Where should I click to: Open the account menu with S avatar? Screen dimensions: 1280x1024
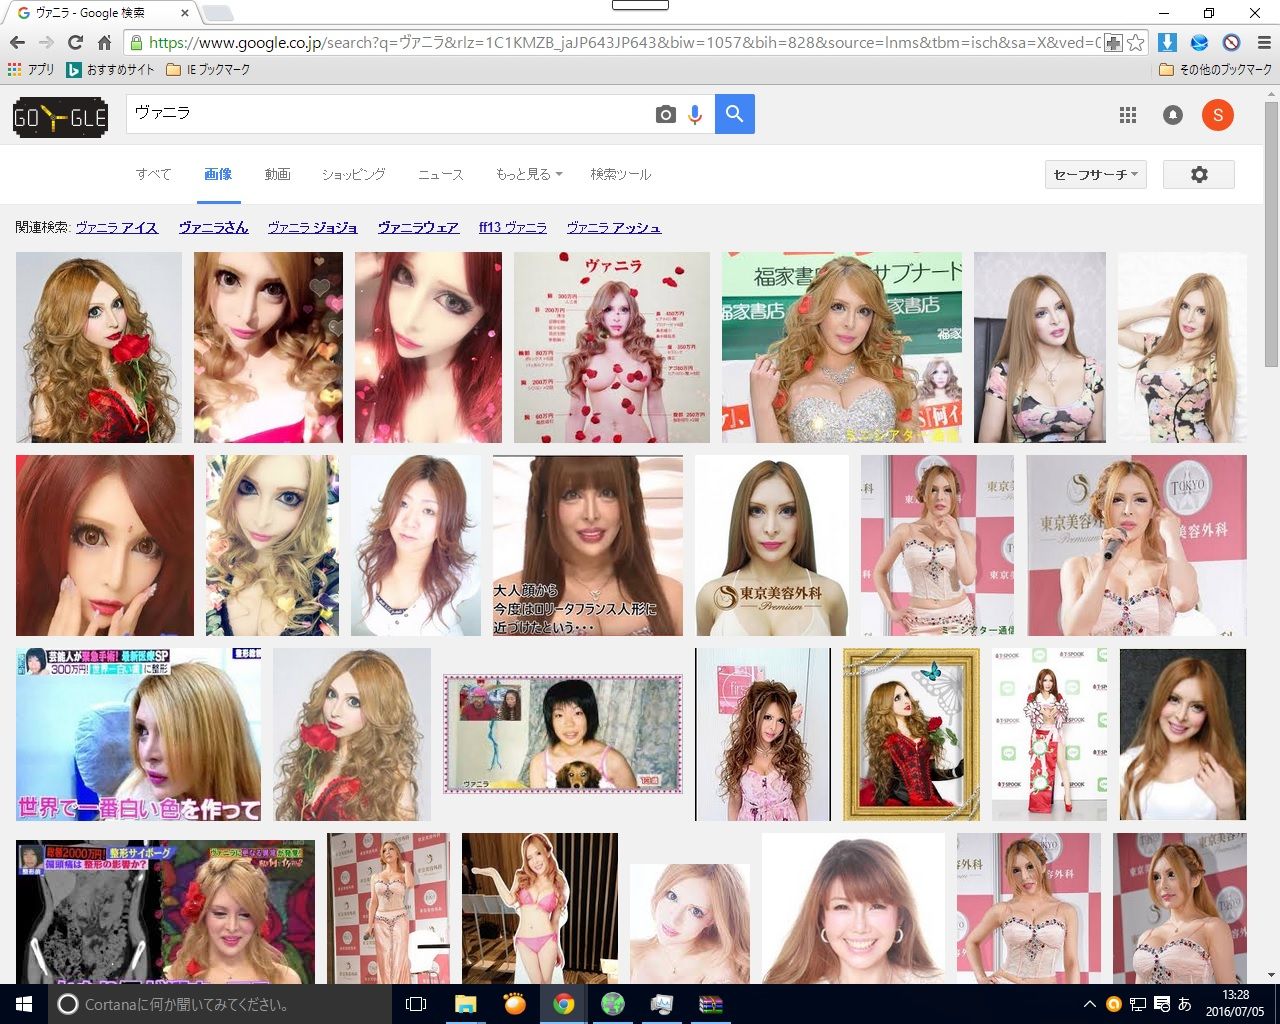(x=1218, y=115)
